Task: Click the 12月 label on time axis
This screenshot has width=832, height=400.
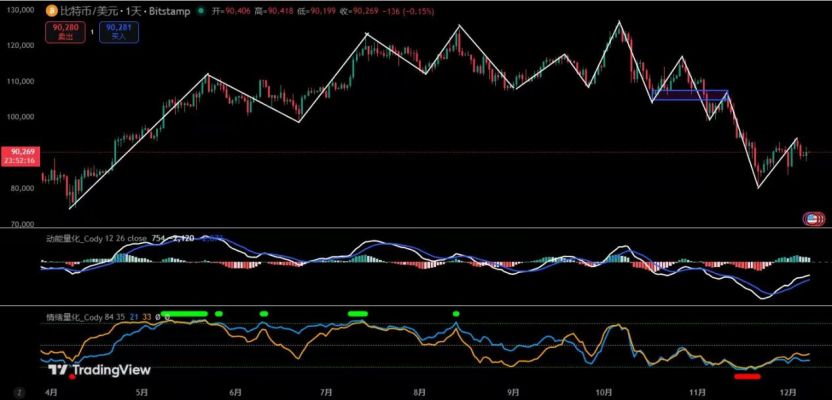Action: [789, 391]
